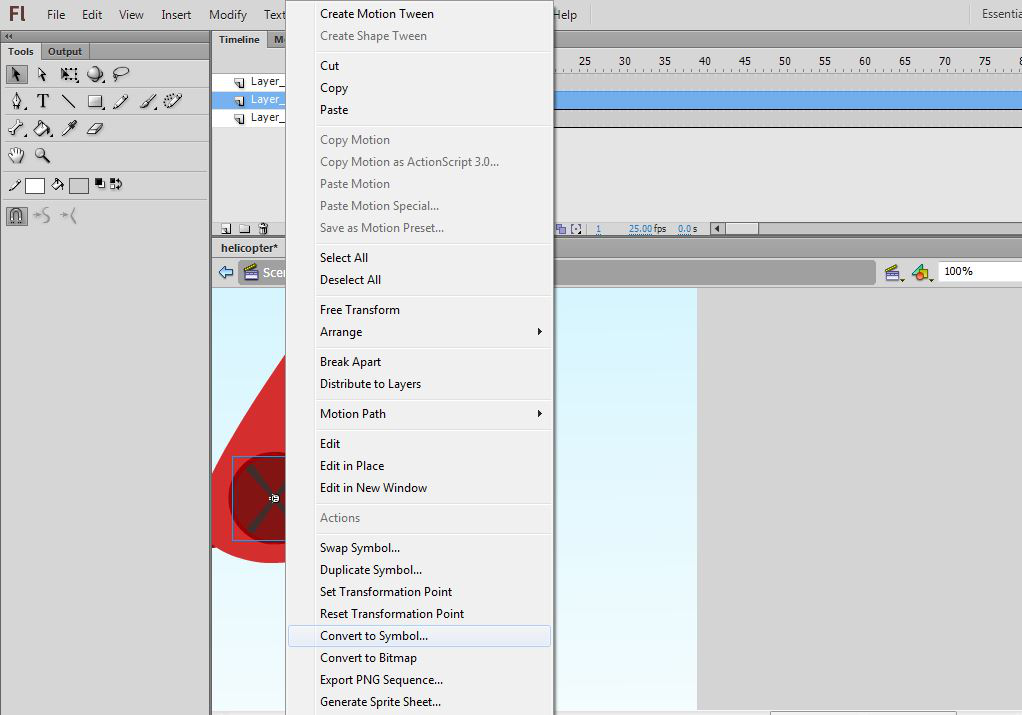Image resolution: width=1022 pixels, height=715 pixels.
Task: Delete layer using trash icon
Action: [263, 229]
